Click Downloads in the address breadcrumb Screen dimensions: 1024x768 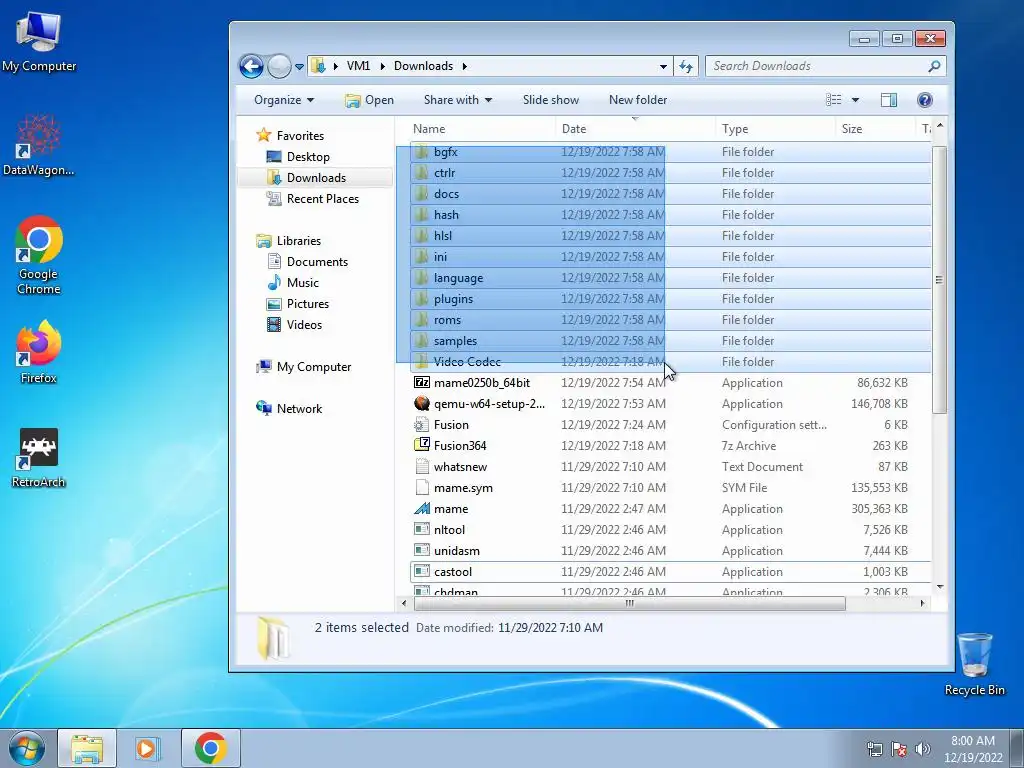coord(423,66)
